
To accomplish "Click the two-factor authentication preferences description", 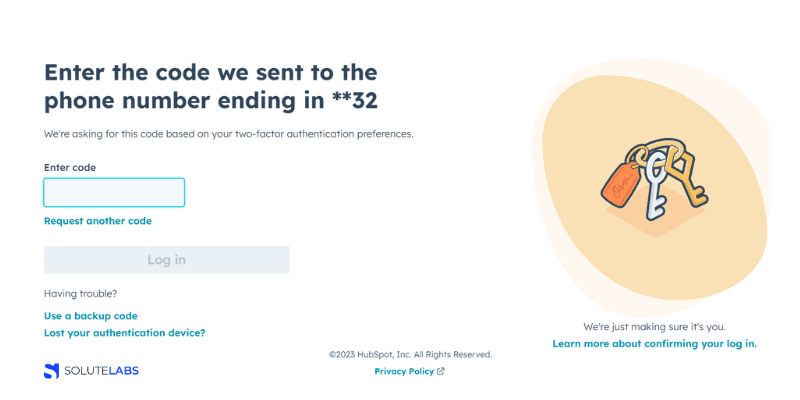I will click(228, 134).
